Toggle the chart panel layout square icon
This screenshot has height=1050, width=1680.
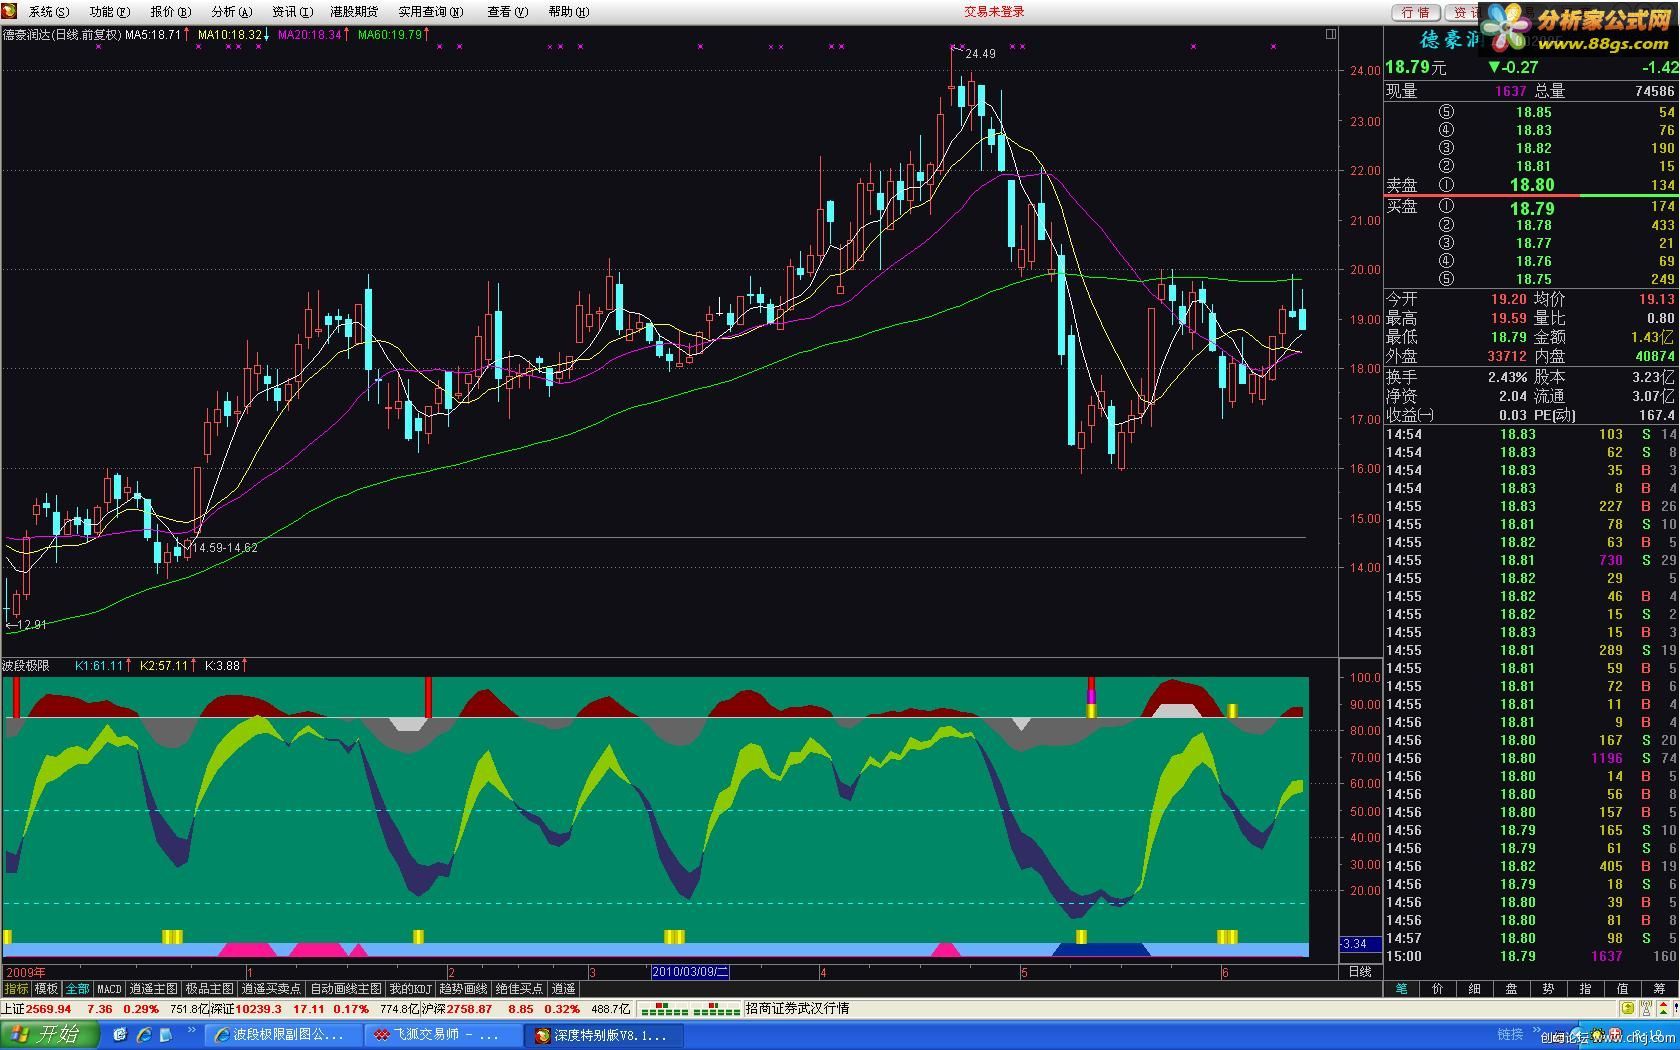coord(1330,34)
